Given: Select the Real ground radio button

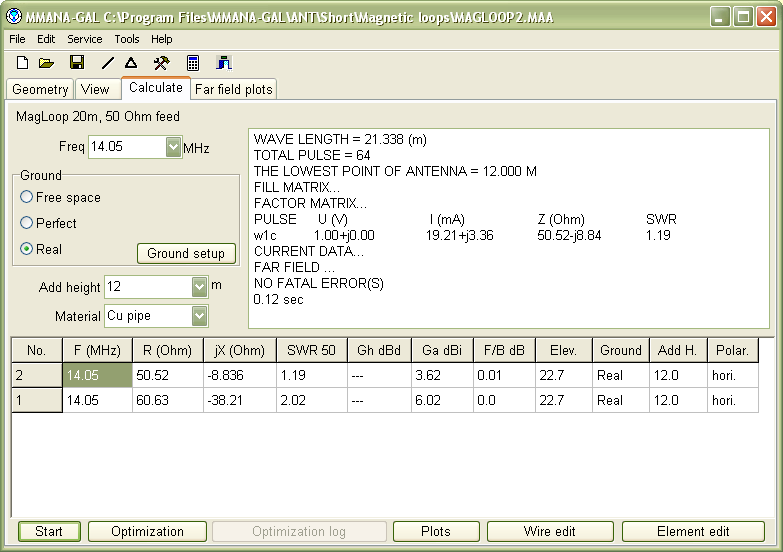Looking at the screenshot, I should point(27,250).
